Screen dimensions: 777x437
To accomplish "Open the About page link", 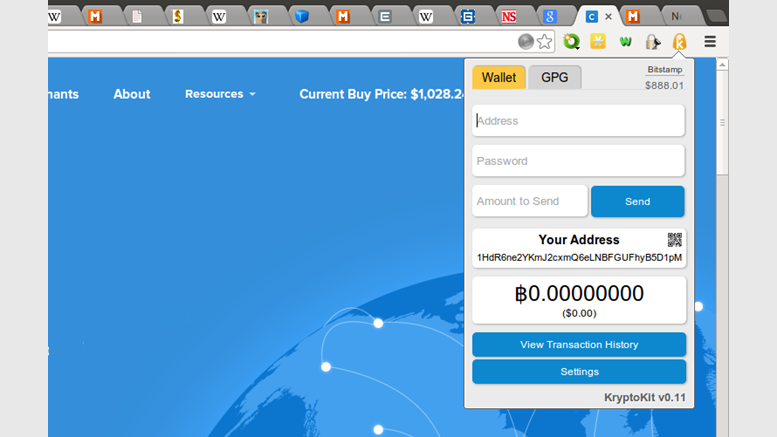I will (x=131, y=94).
